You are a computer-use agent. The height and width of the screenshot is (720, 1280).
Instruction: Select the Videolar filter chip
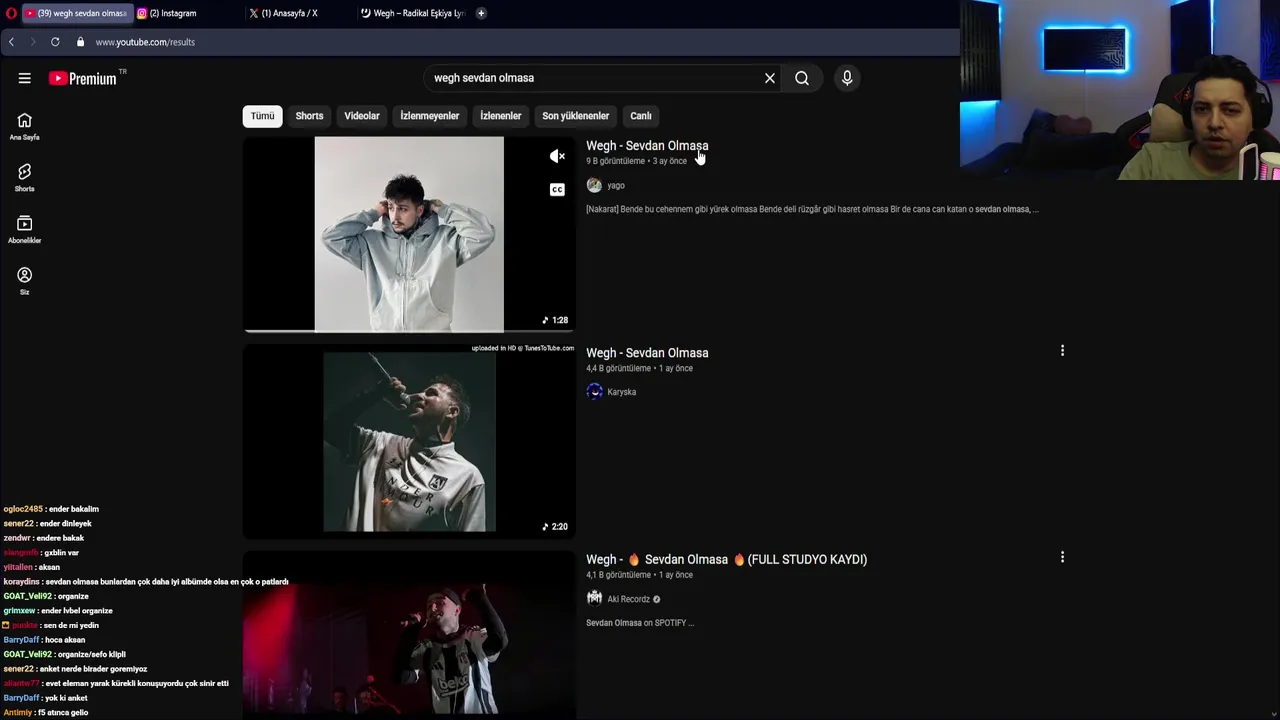pos(362,116)
